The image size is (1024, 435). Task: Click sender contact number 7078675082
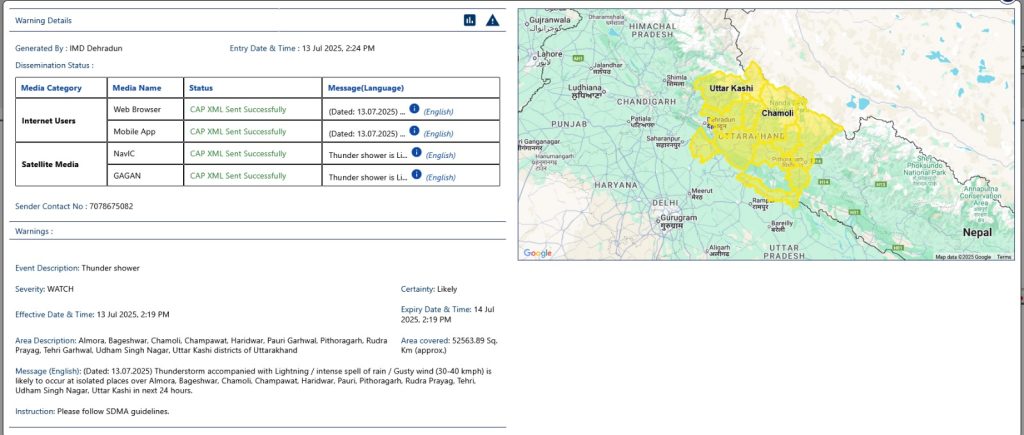pyautogui.click(x=111, y=206)
